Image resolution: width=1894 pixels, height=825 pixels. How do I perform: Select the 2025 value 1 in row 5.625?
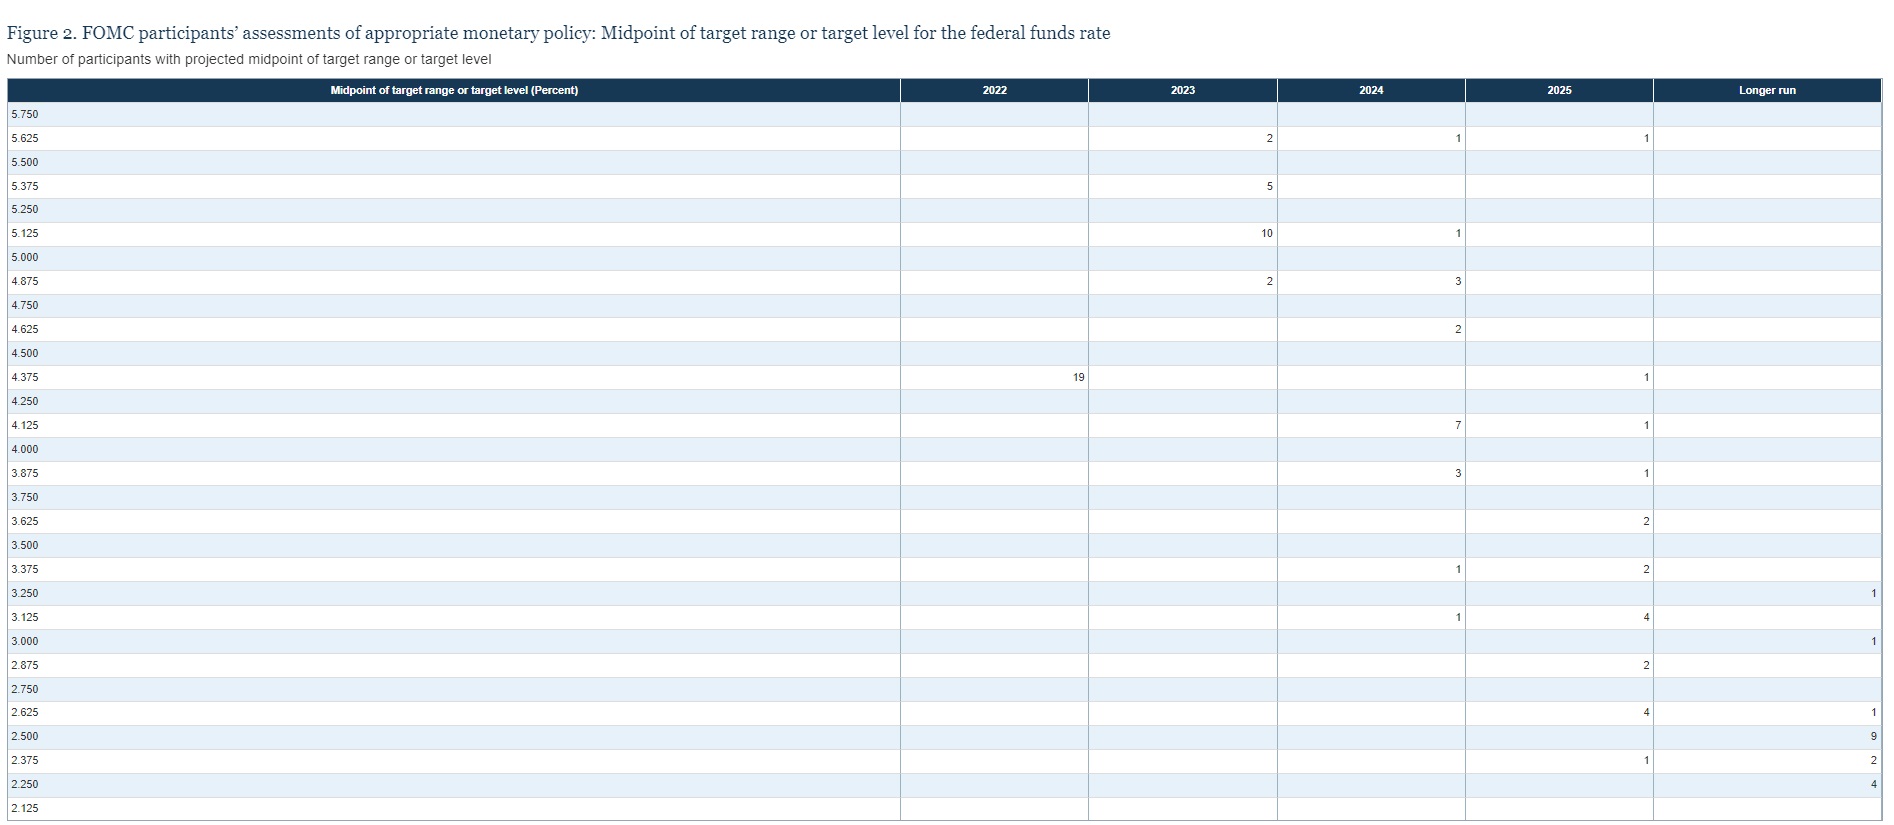pyautogui.click(x=1646, y=138)
